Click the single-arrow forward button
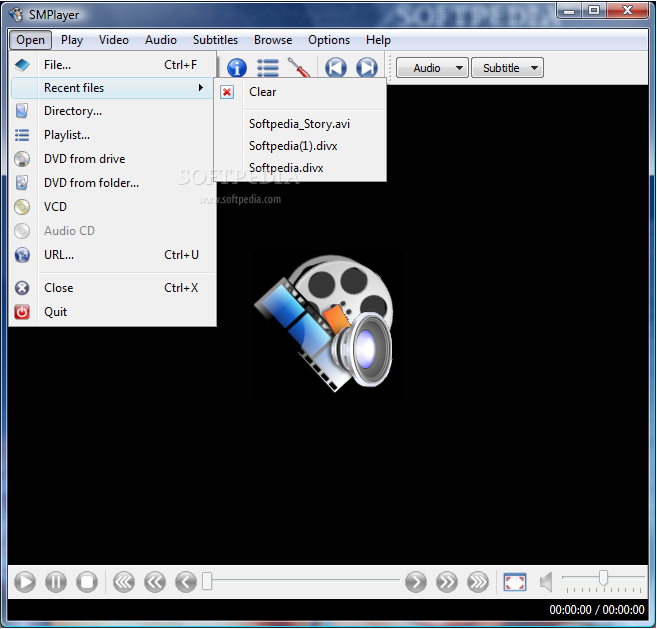The image size is (657, 629). point(416,582)
